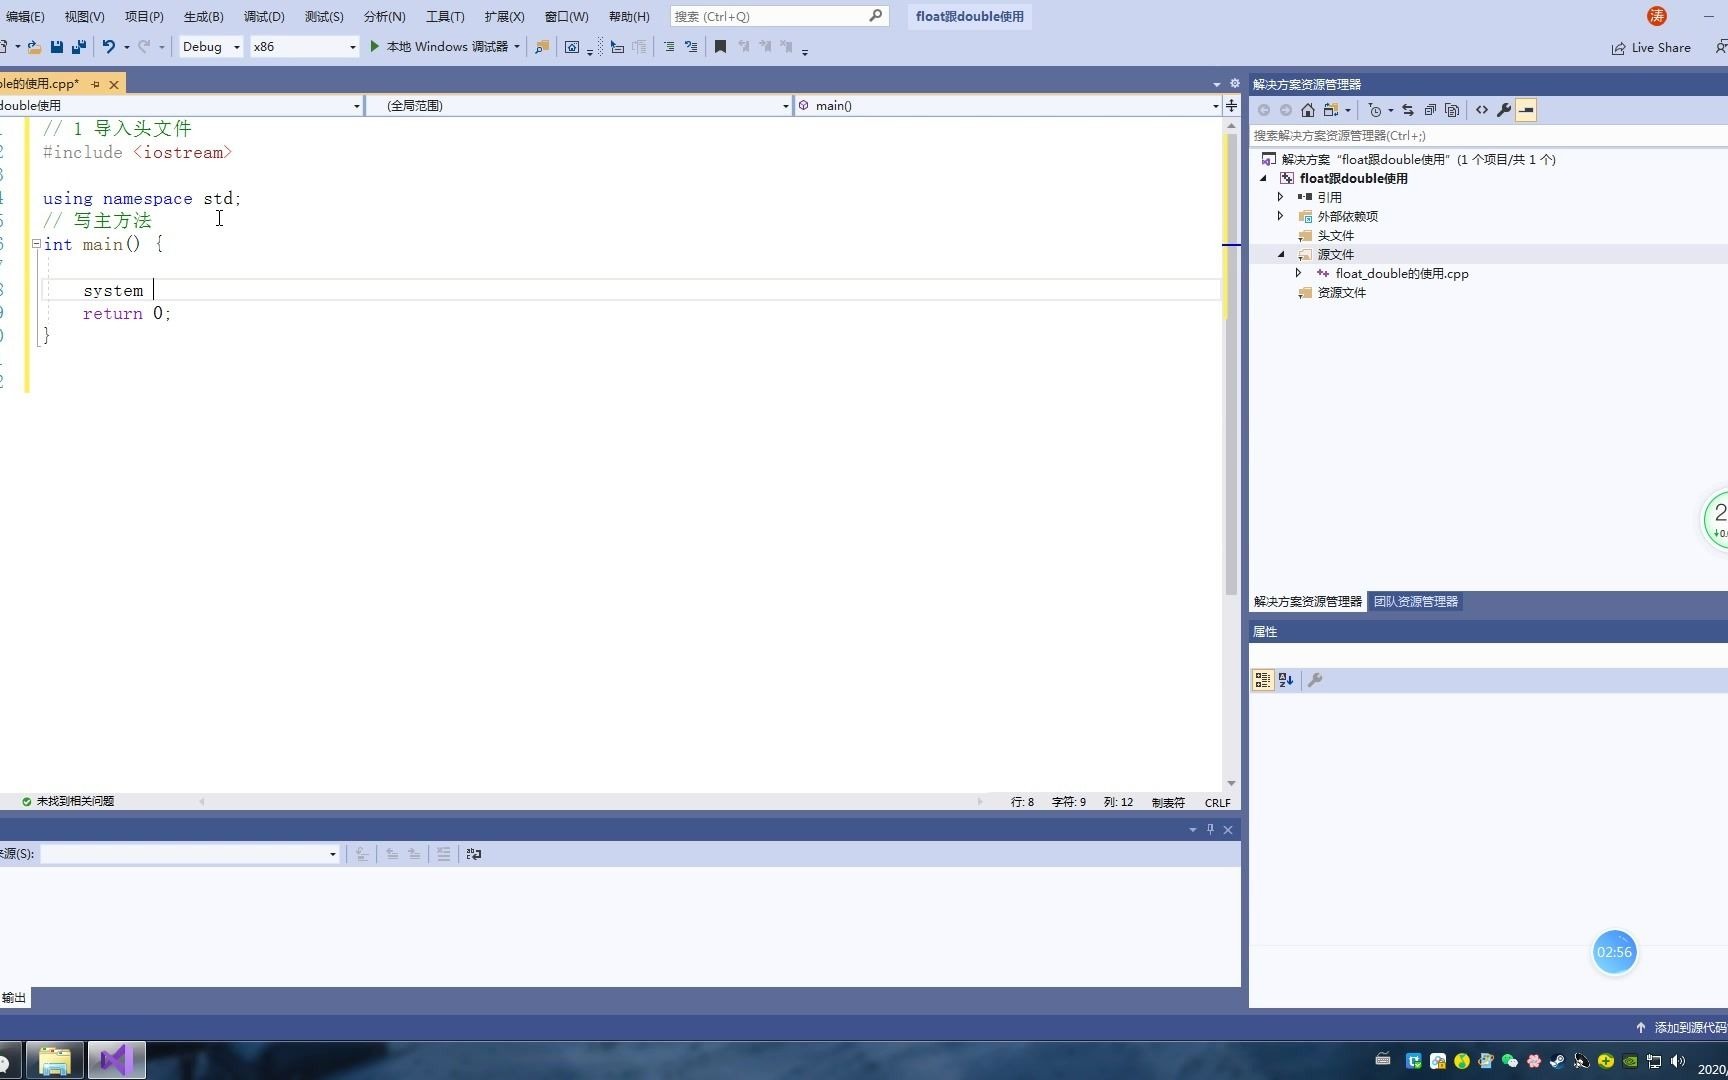1728x1080 pixels.
Task: Toggle auto-hide pin on Output panel
Action: (x=1210, y=829)
